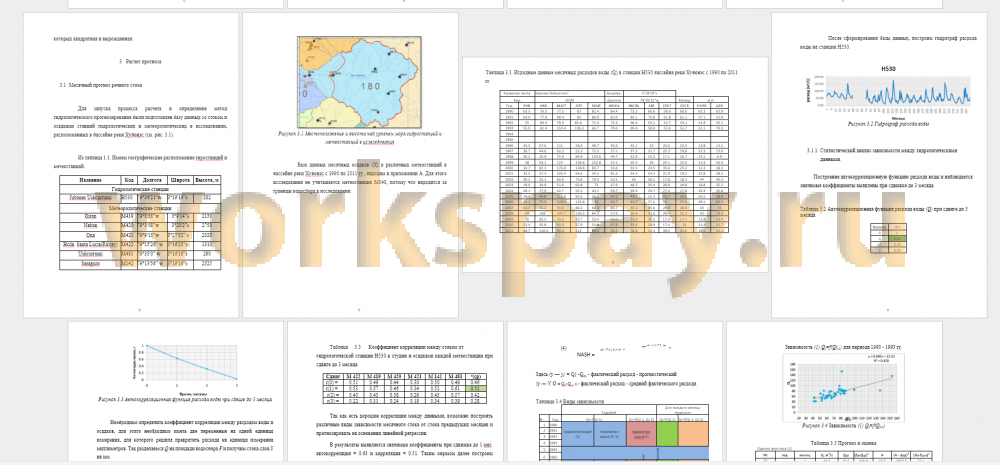Click the 'Метеорологические станции' table row

click(x=140, y=208)
